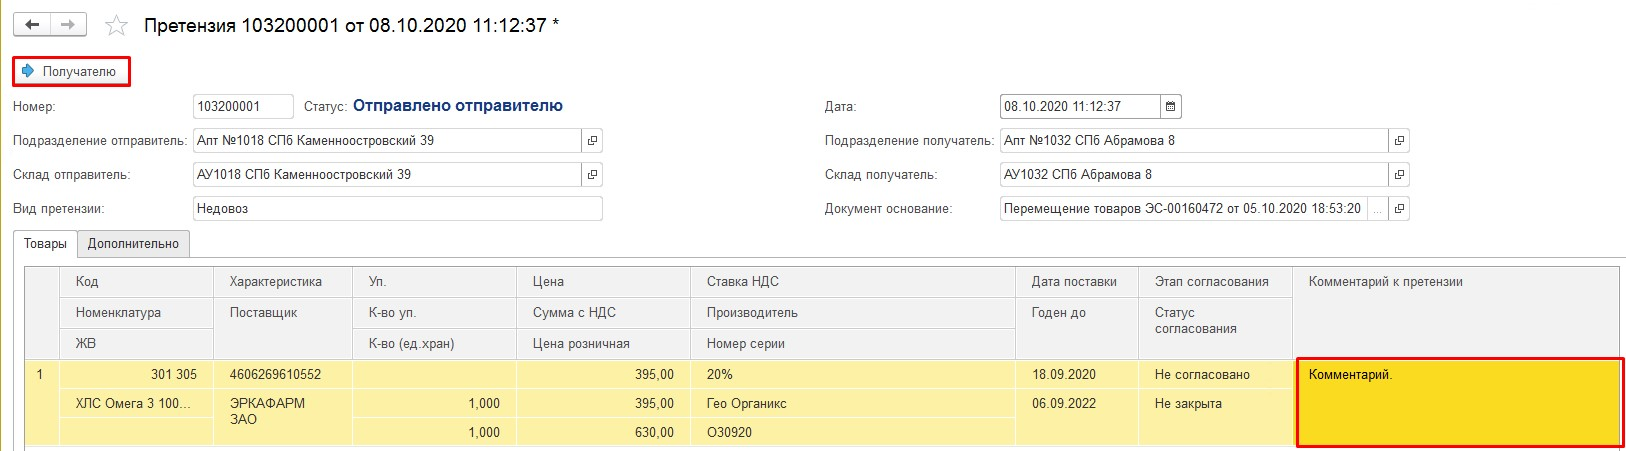The image size is (1626, 451).
Task: Open Склад получатель linked record icon
Action: point(1399,175)
